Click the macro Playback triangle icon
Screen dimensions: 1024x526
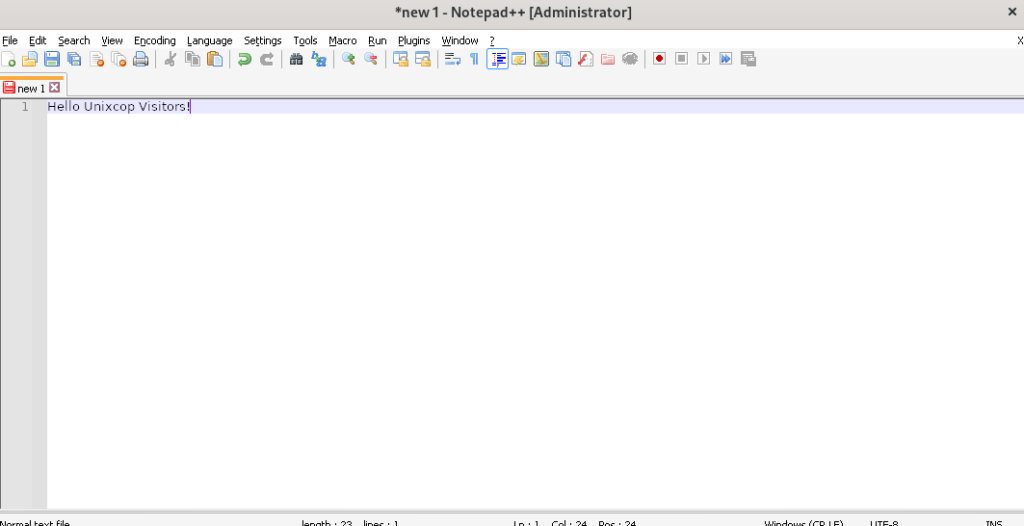tap(704, 59)
